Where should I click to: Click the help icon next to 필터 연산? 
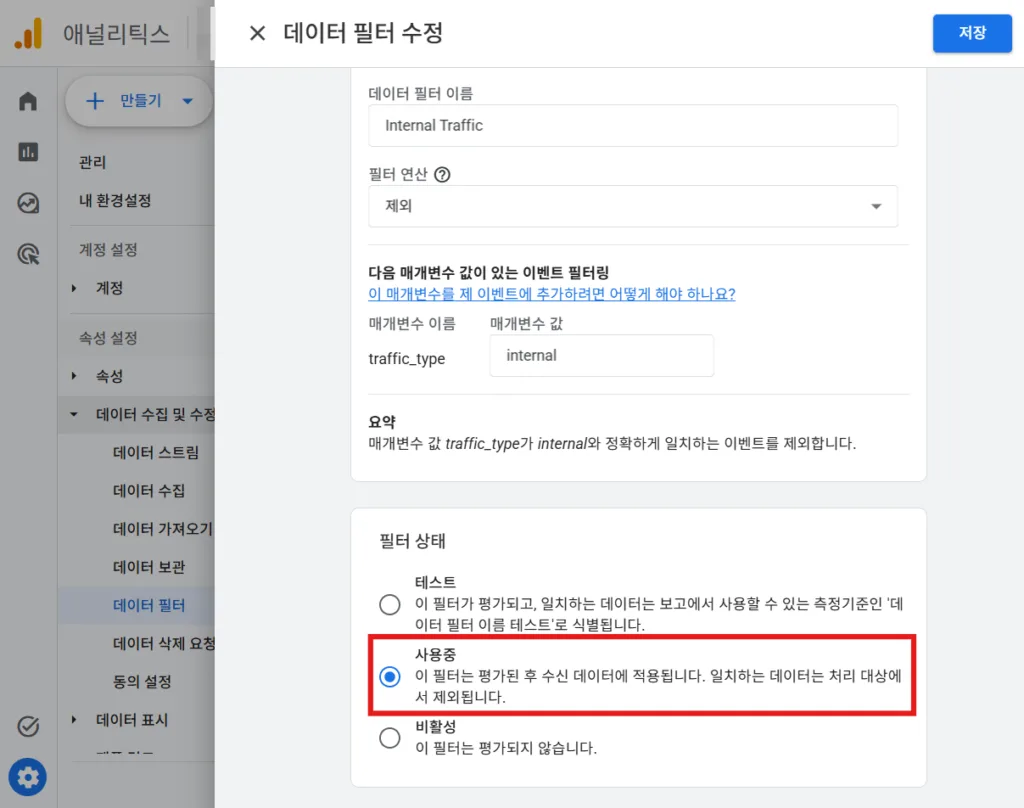click(442, 174)
